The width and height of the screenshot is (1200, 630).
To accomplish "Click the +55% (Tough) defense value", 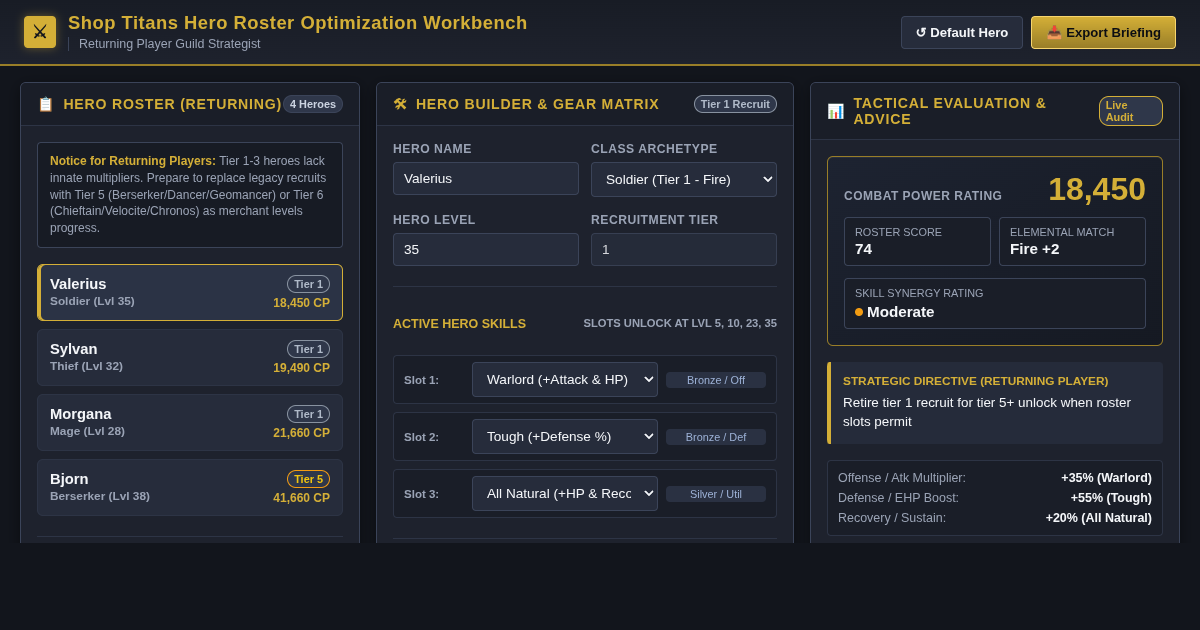I will [1110, 498].
